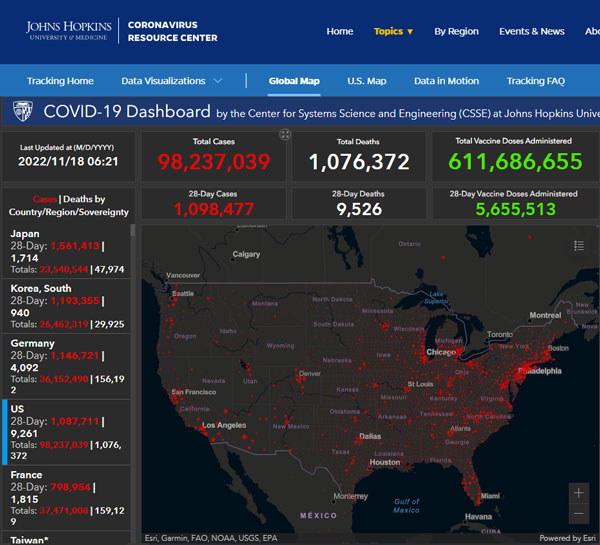Click the 28-Day Deaths value 9,526
This screenshot has height=545, width=600.
pyautogui.click(x=359, y=209)
